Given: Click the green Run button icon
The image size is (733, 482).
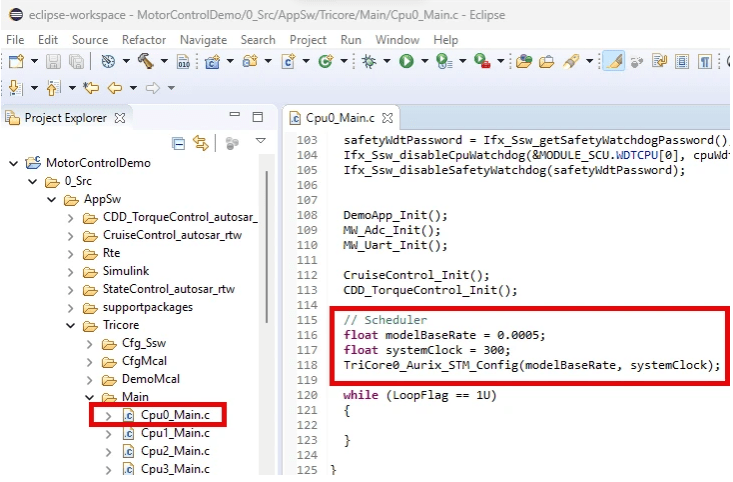Looking at the screenshot, I should pos(406,62).
